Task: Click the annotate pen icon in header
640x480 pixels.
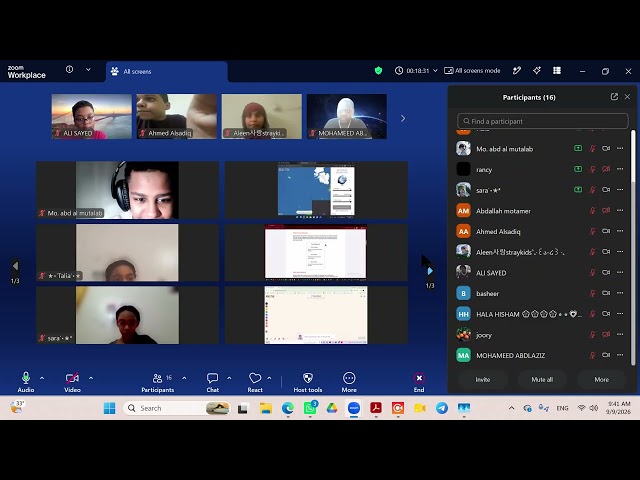Action: point(517,71)
